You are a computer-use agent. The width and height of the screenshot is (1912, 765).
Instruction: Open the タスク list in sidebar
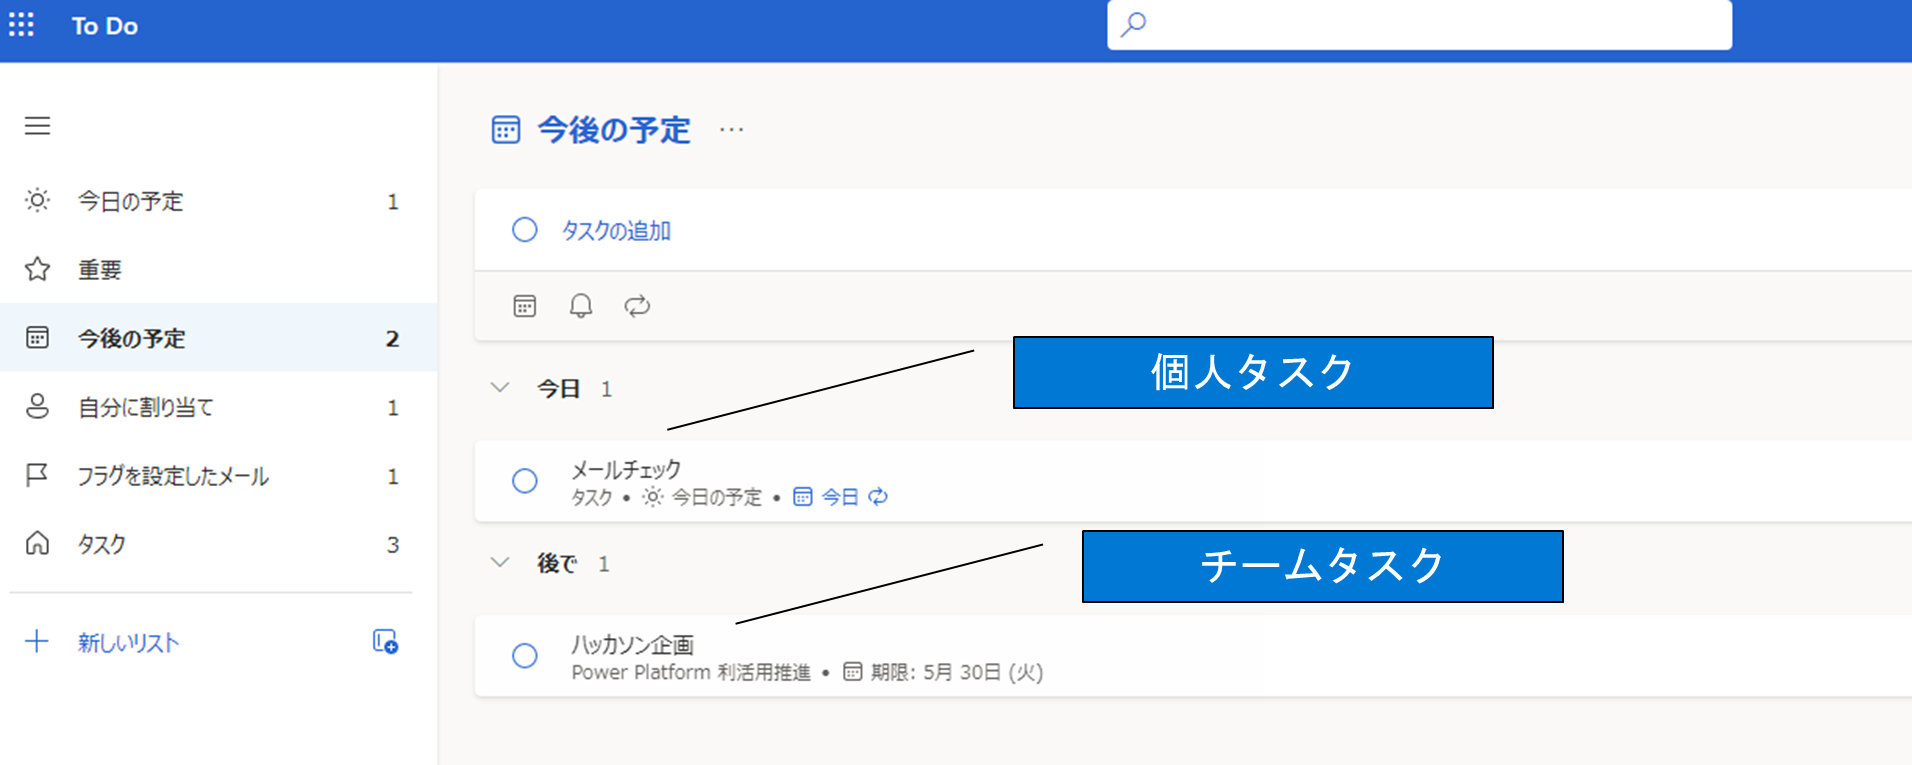point(219,544)
